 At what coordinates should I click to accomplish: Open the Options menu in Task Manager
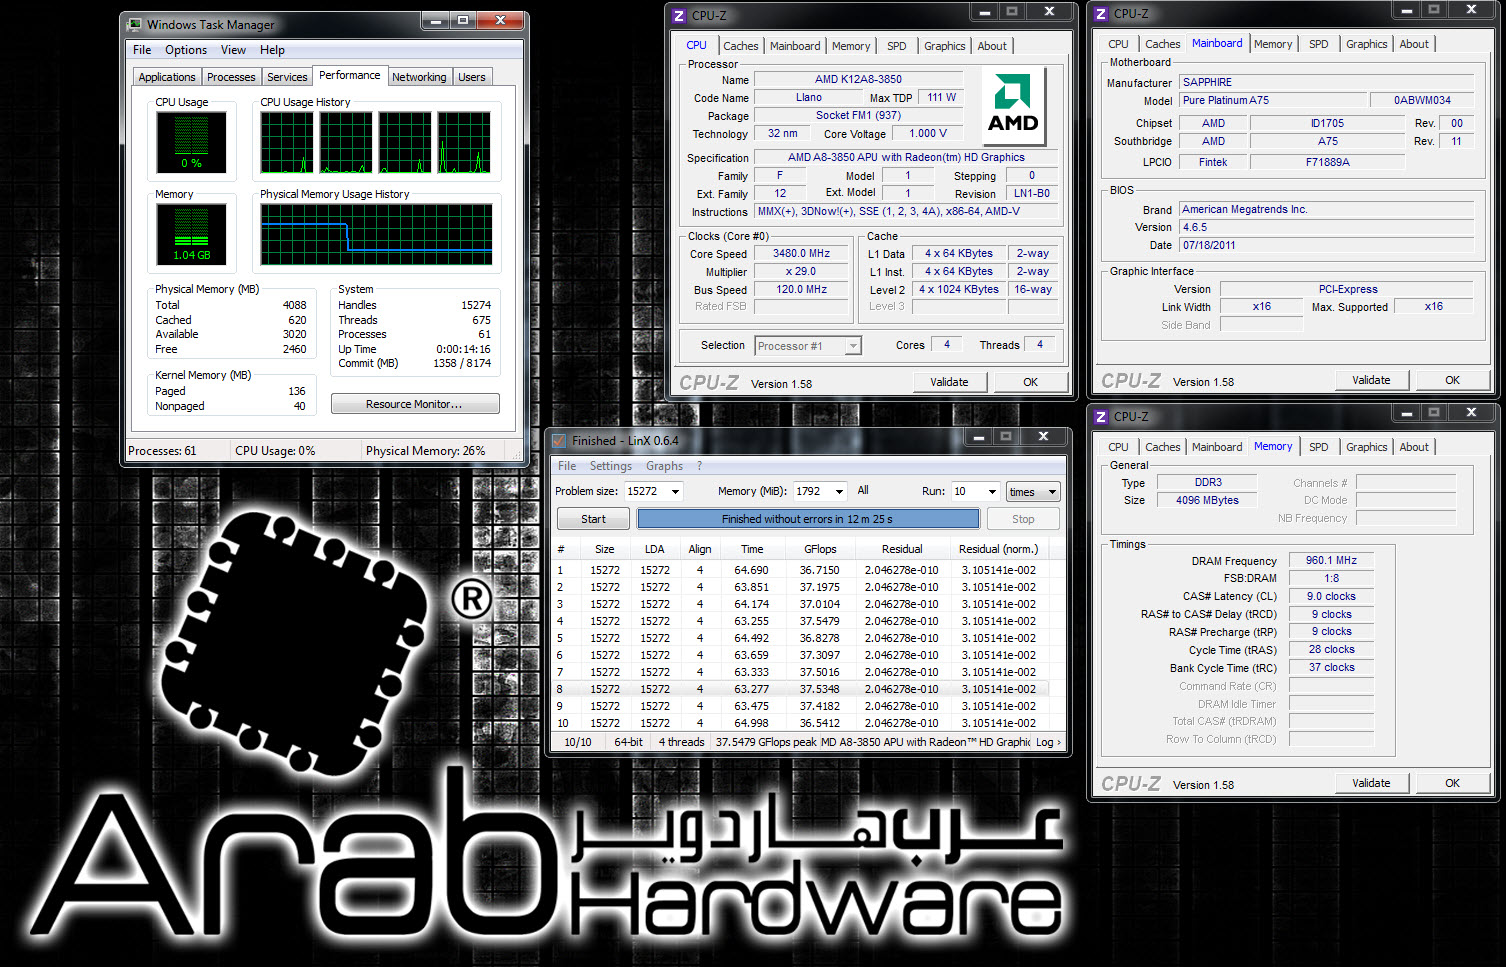[x=186, y=50]
